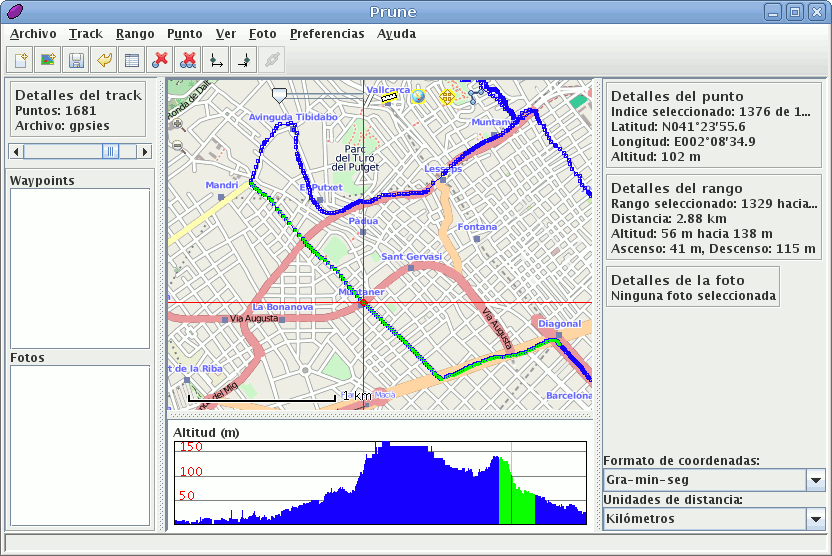Open the Preferencias menu
This screenshot has width=832, height=556.
point(327,33)
